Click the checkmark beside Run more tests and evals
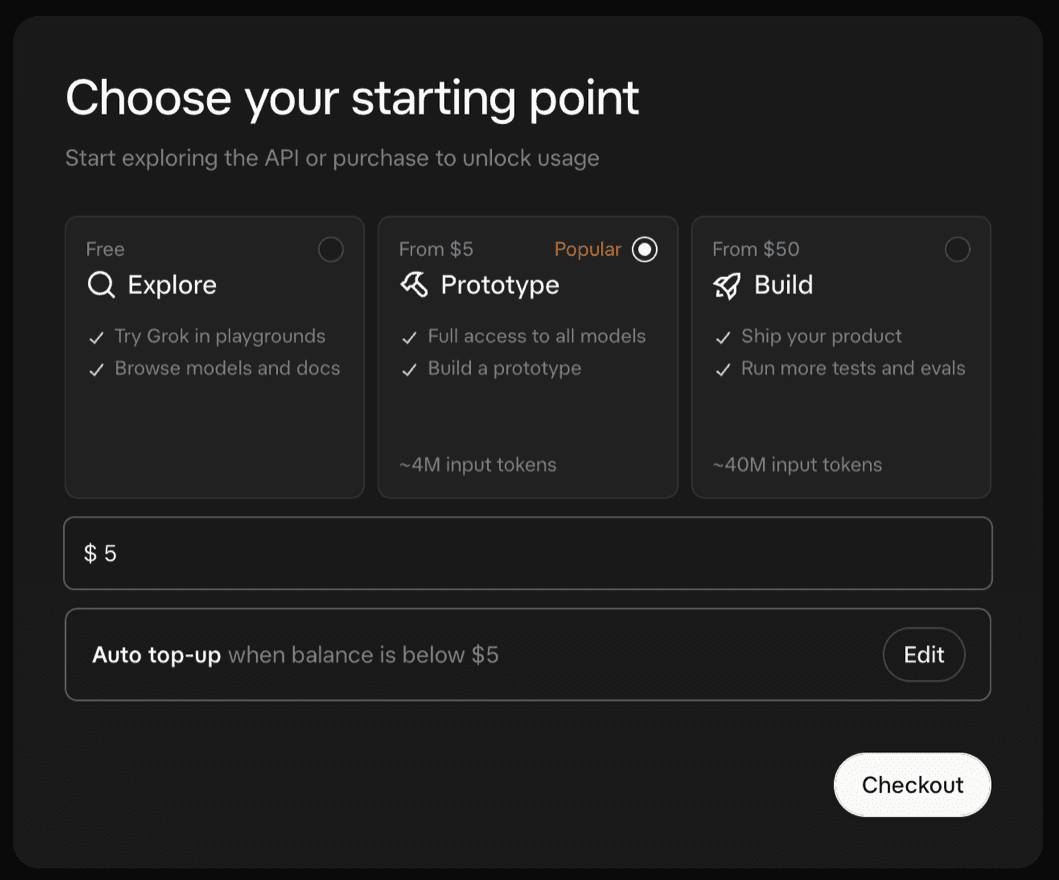Screen dimensions: 1059x880 point(723,369)
